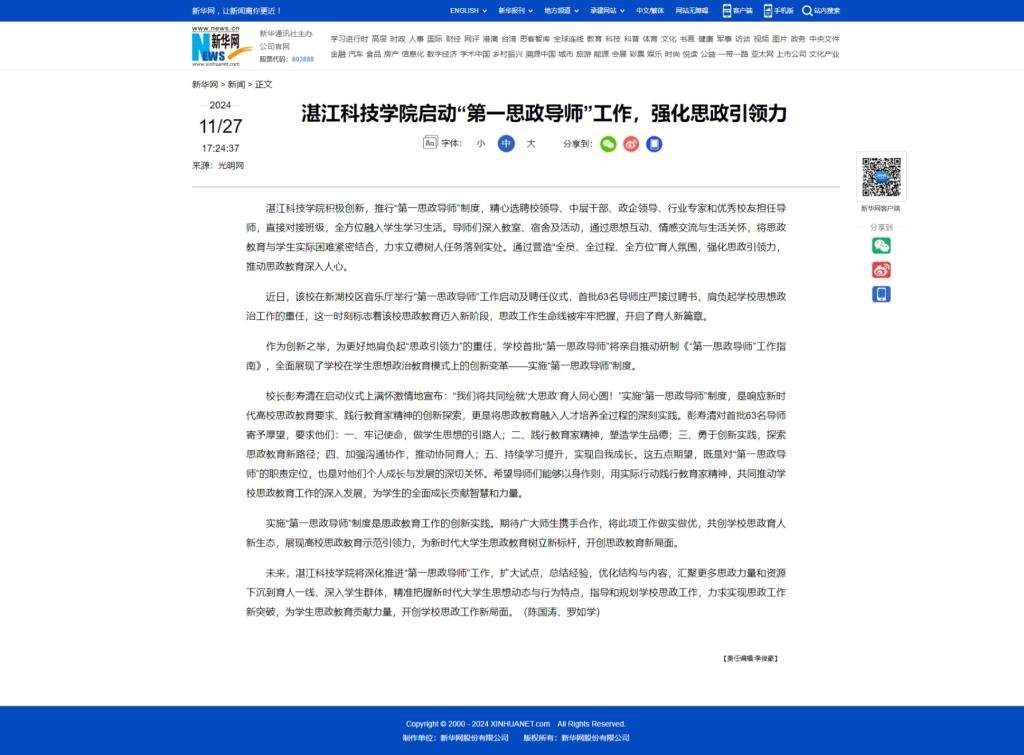Open the 军事 section
The height and width of the screenshot is (755, 1024).
click(x=724, y=39)
